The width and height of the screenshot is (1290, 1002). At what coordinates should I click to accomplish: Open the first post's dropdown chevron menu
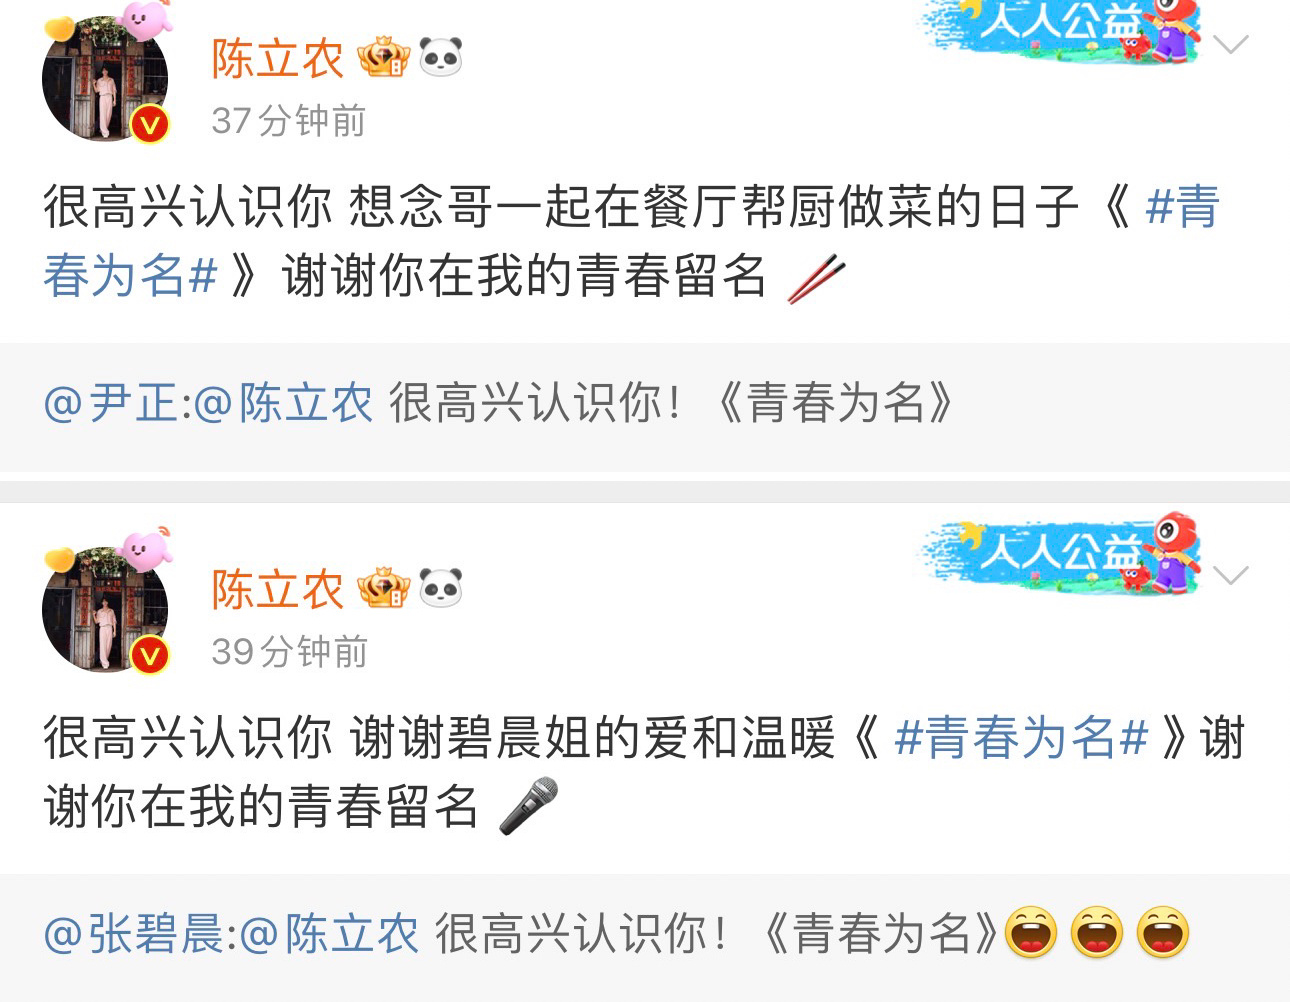pos(1230,44)
